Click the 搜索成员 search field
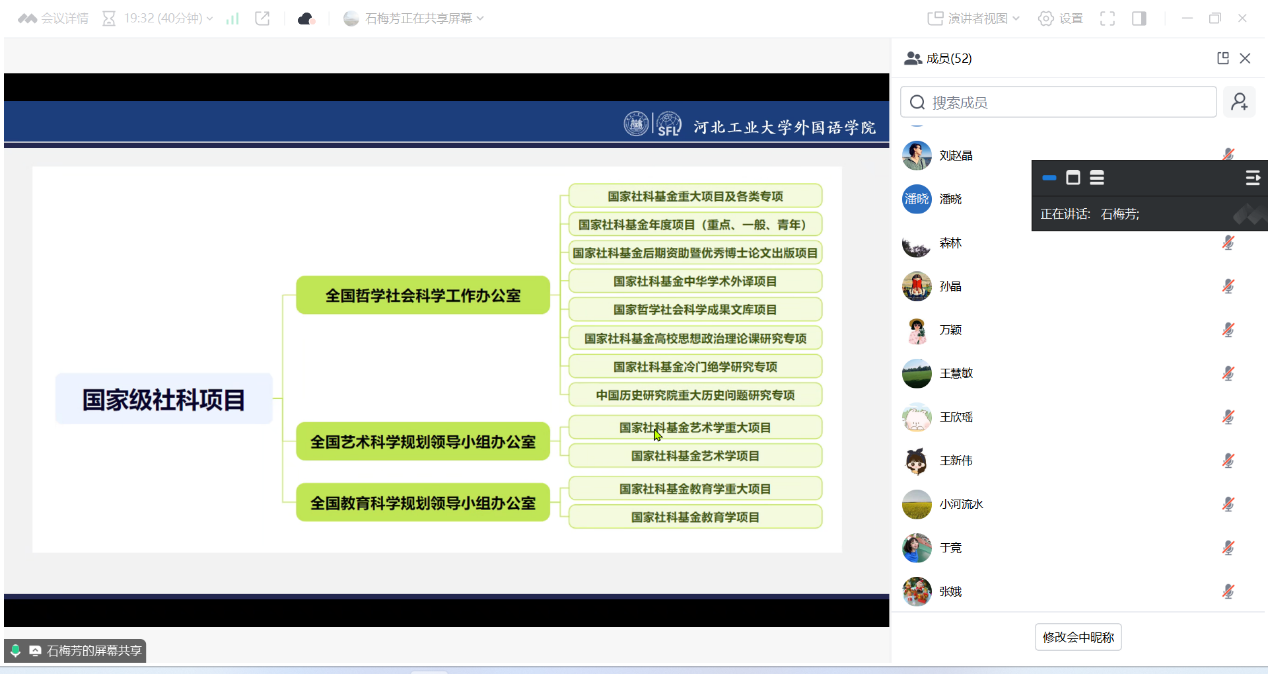 click(1058, 102)
